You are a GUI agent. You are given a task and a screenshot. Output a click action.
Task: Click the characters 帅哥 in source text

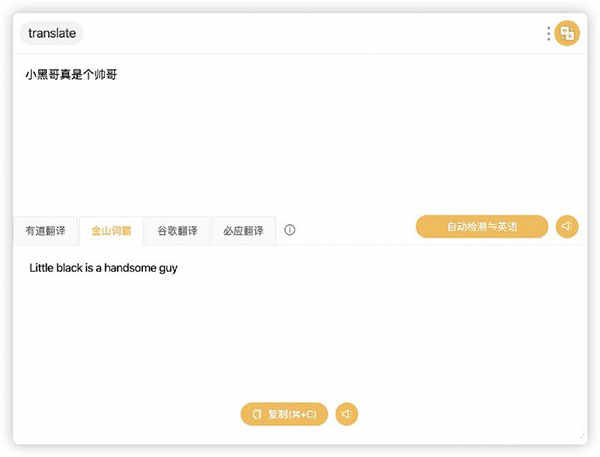tap(106, 74)
